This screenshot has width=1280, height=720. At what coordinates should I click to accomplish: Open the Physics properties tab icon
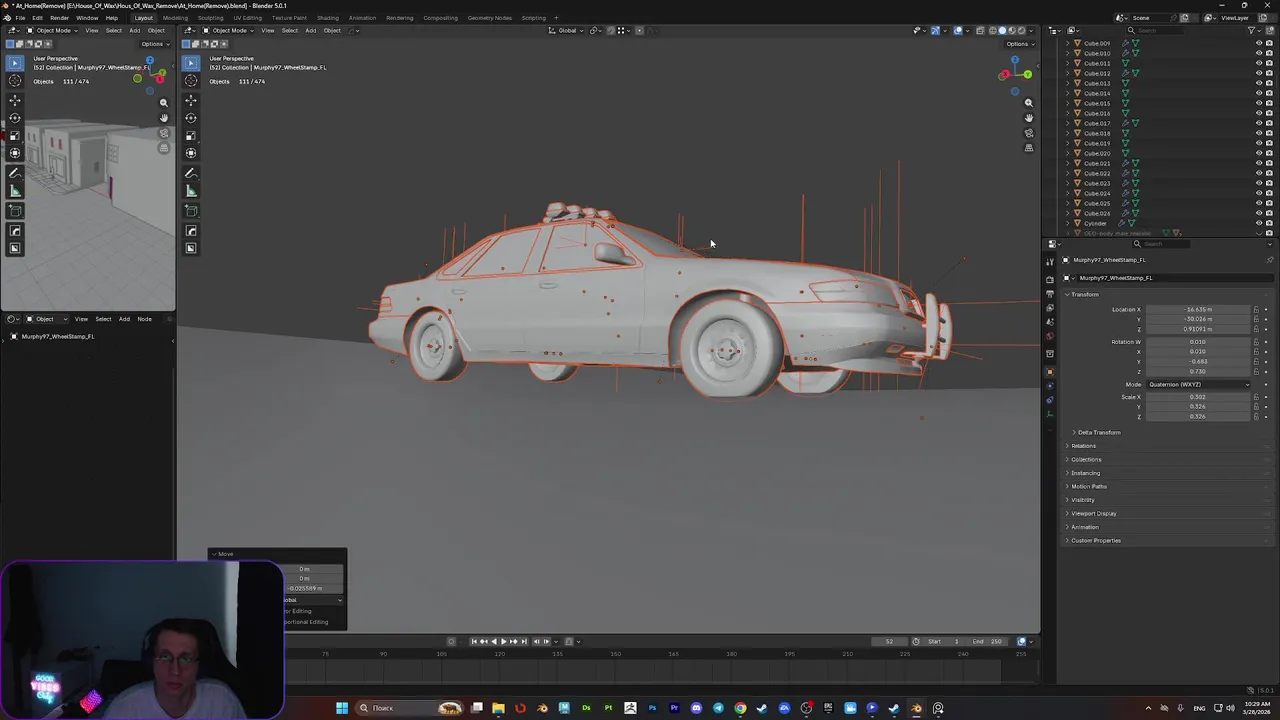[x=1050, y=386]
